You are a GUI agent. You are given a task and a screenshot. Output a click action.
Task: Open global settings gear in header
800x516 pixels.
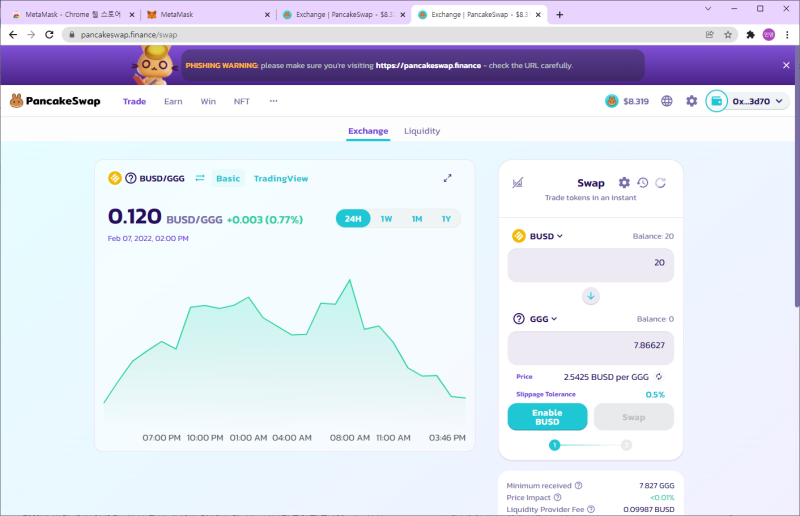pyautogui.click(x=691, y=101)
